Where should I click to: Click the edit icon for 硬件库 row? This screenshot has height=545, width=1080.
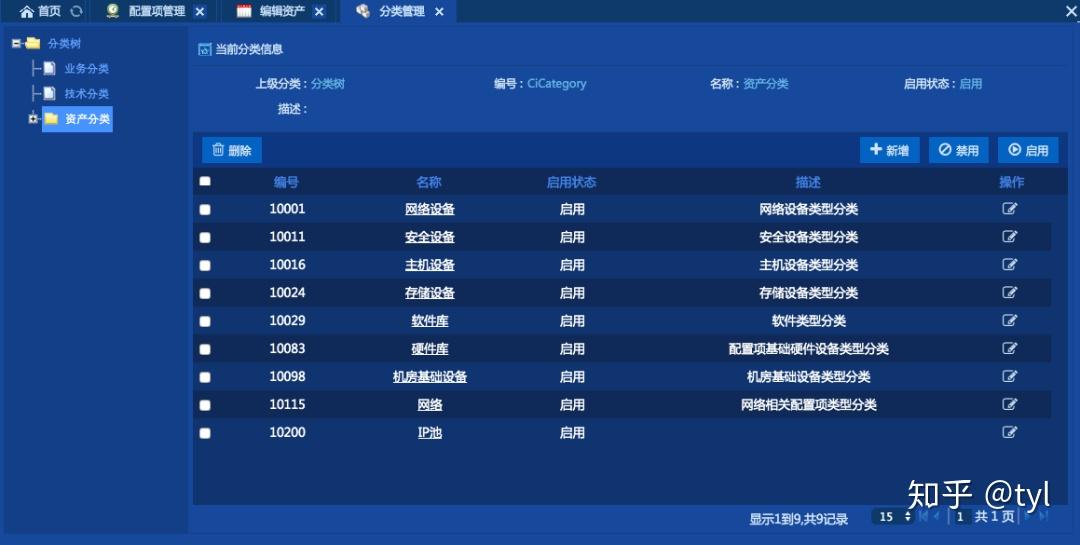[1009, 348]
